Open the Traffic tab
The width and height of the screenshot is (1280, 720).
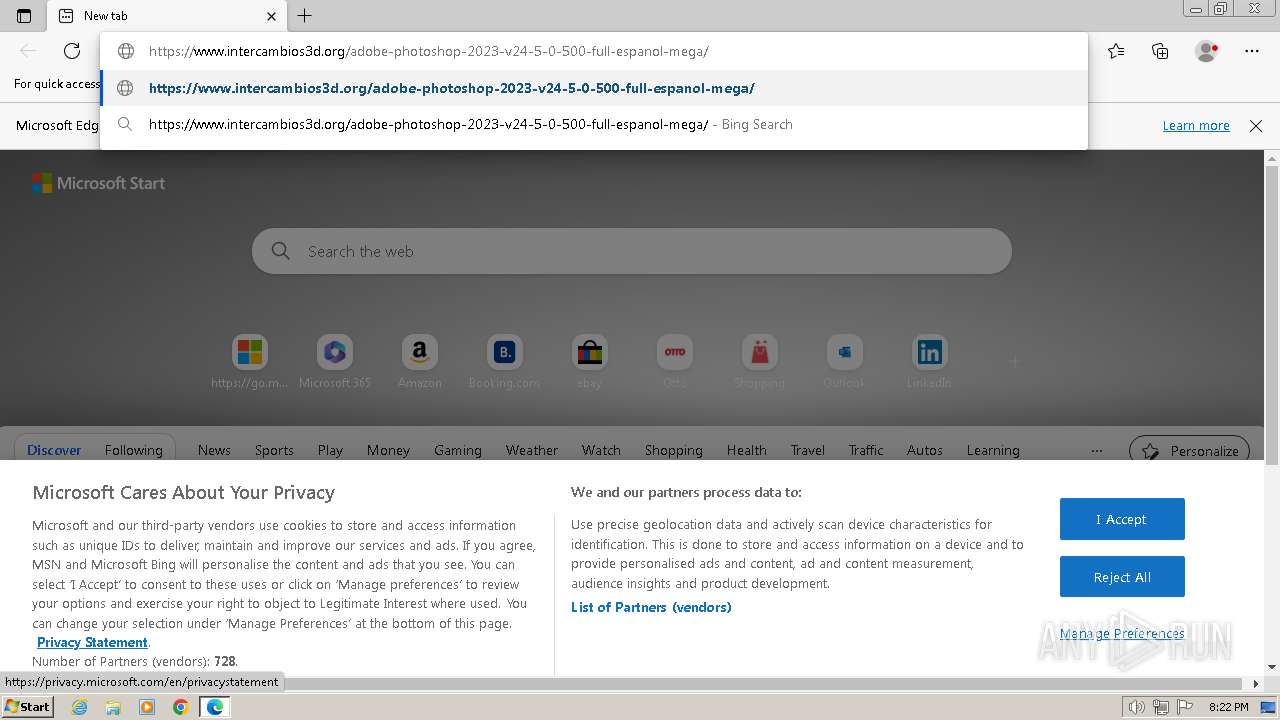pyautogui.click(x=866, y=450)
